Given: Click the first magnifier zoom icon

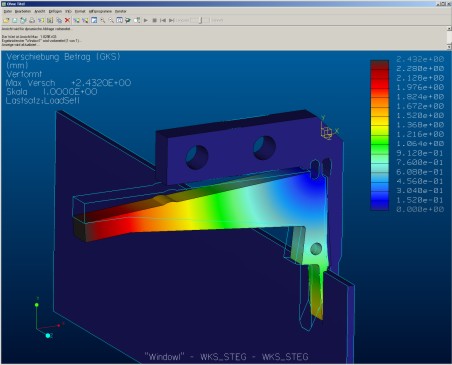Looking at the screenshot, I should point(103,20).
